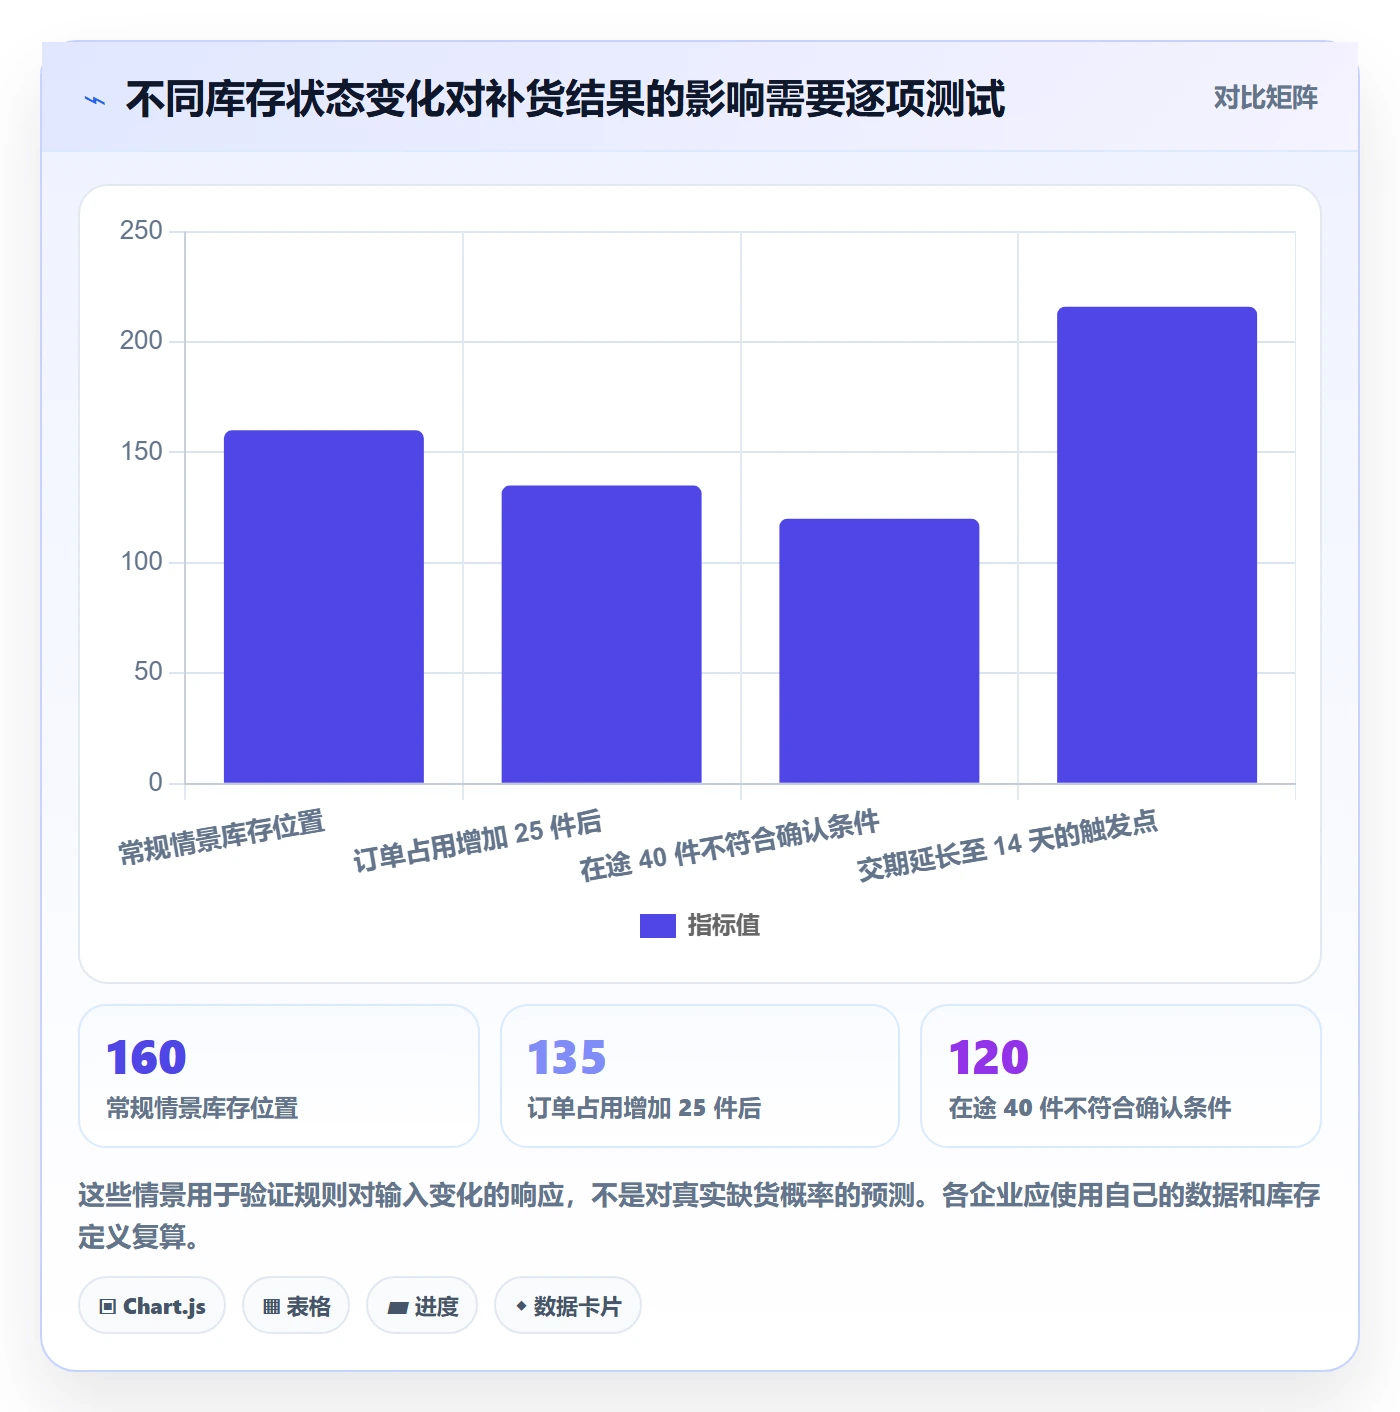
Task: Click the Chart.js tag chip
Action: (x=152, y=1306)
